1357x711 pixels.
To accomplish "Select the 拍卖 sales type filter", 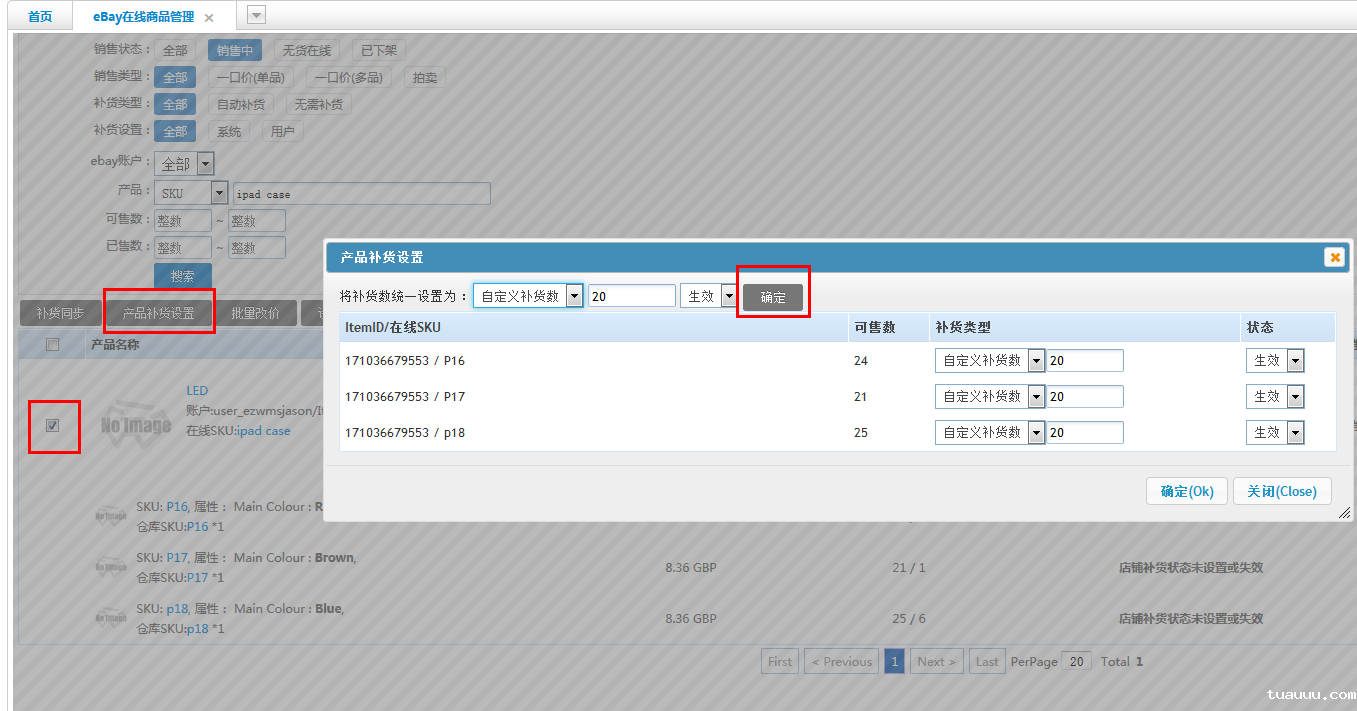I will (x=423, y=76).
